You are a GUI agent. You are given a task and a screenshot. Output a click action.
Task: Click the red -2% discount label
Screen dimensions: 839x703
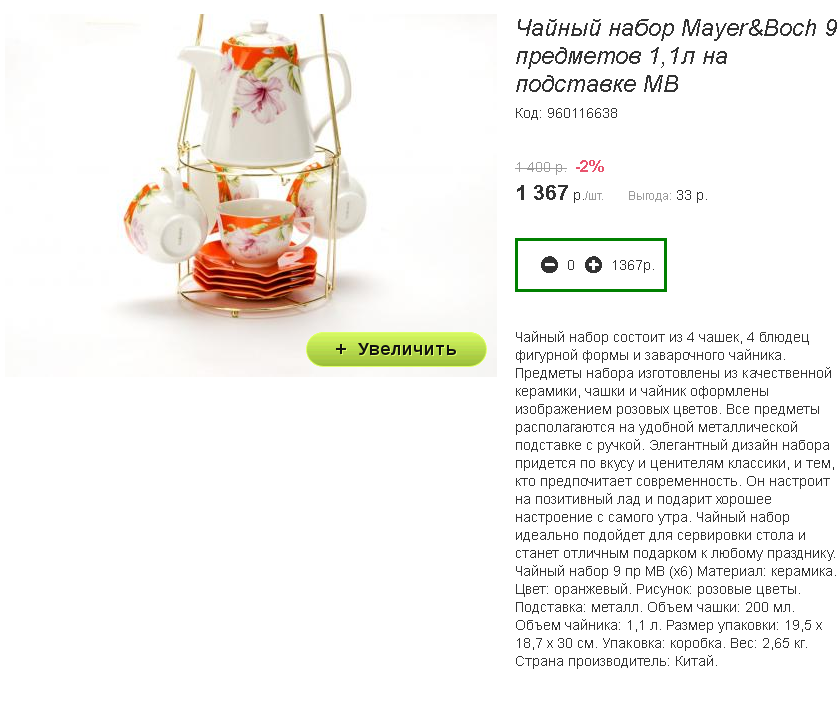click(x=590, y=167)
